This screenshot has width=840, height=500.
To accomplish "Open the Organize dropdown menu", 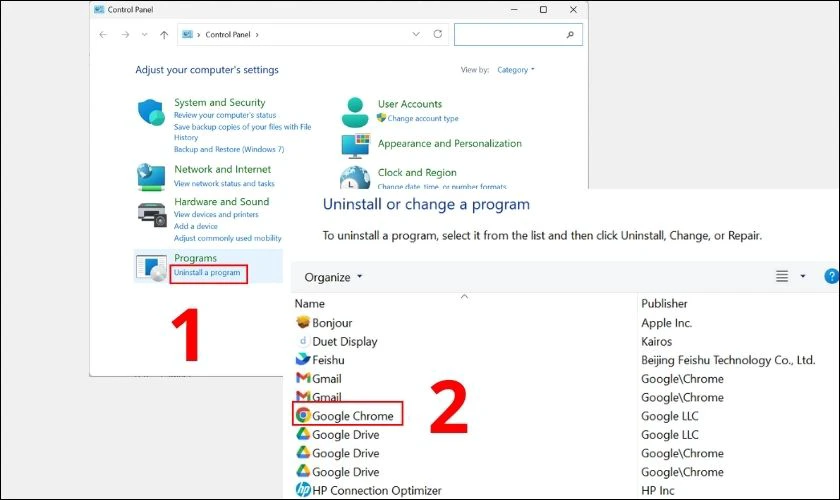I will [333, 277].
